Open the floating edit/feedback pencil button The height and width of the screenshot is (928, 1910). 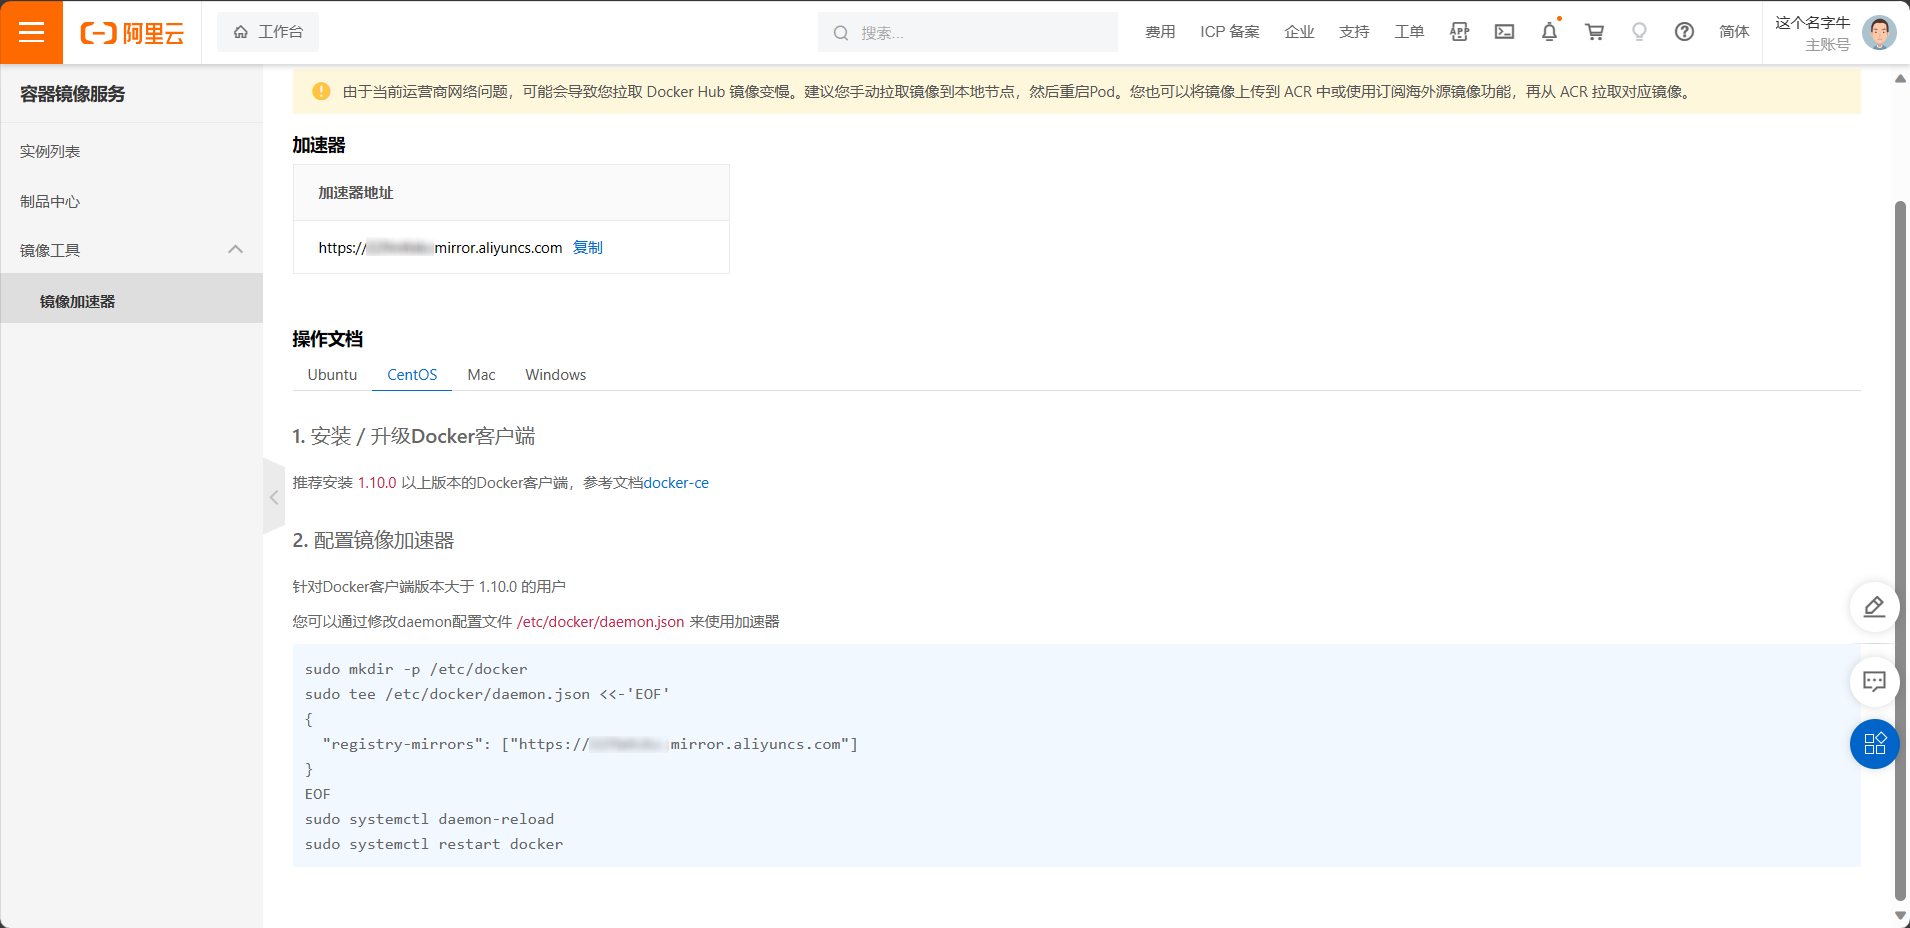(x=1874, y=606)
